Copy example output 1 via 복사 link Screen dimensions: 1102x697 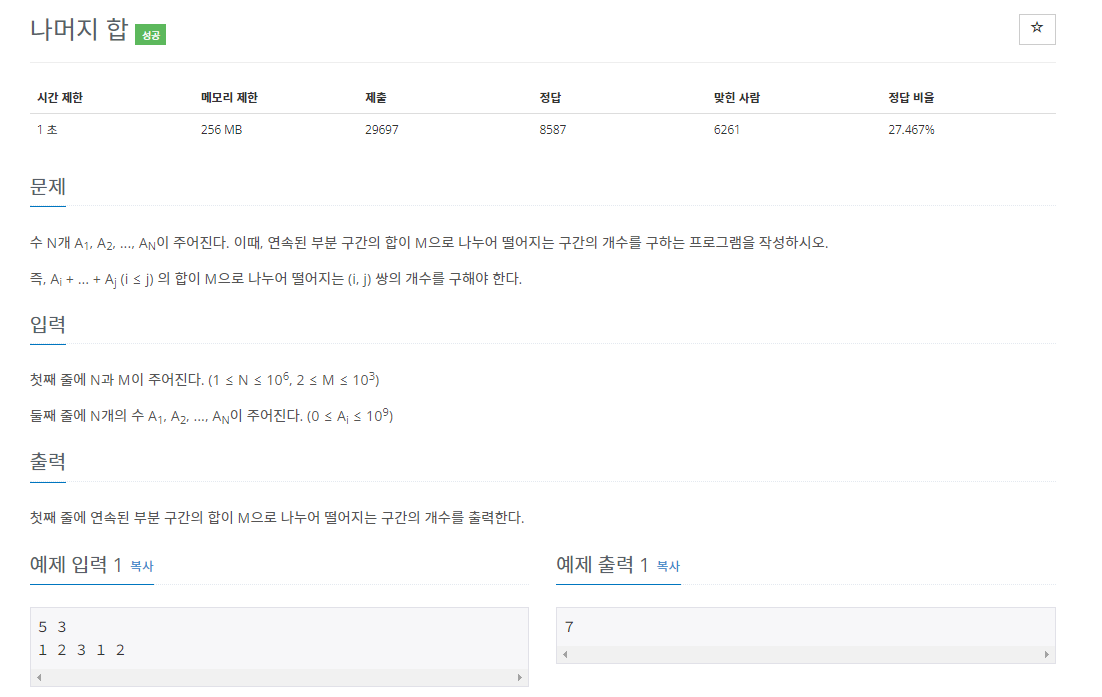tap(668, 566)
